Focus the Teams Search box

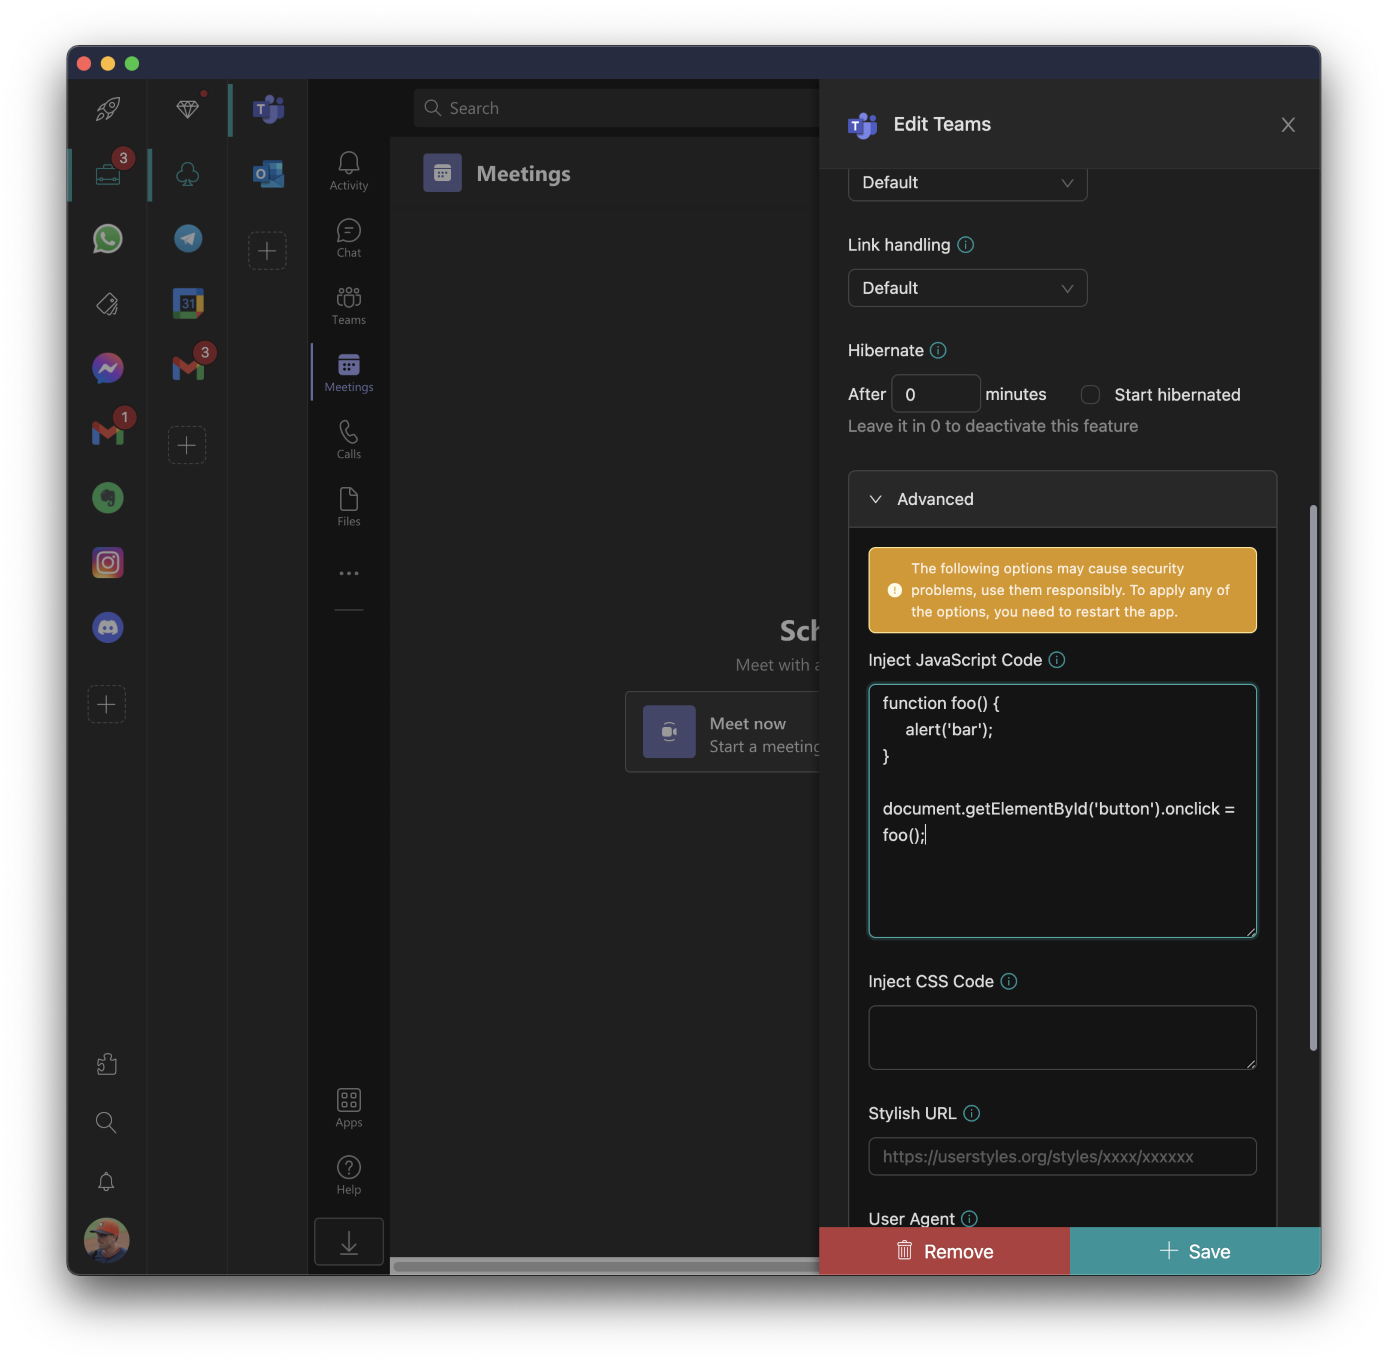617,108
